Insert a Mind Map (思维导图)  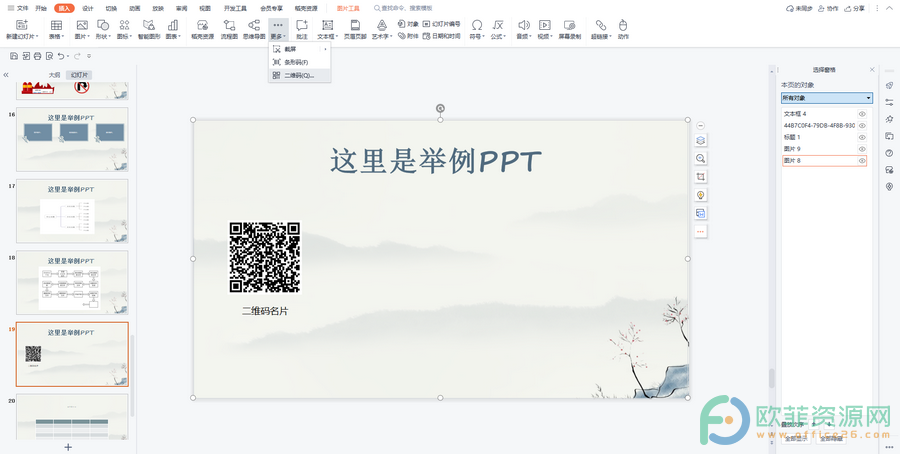point(254,29)
